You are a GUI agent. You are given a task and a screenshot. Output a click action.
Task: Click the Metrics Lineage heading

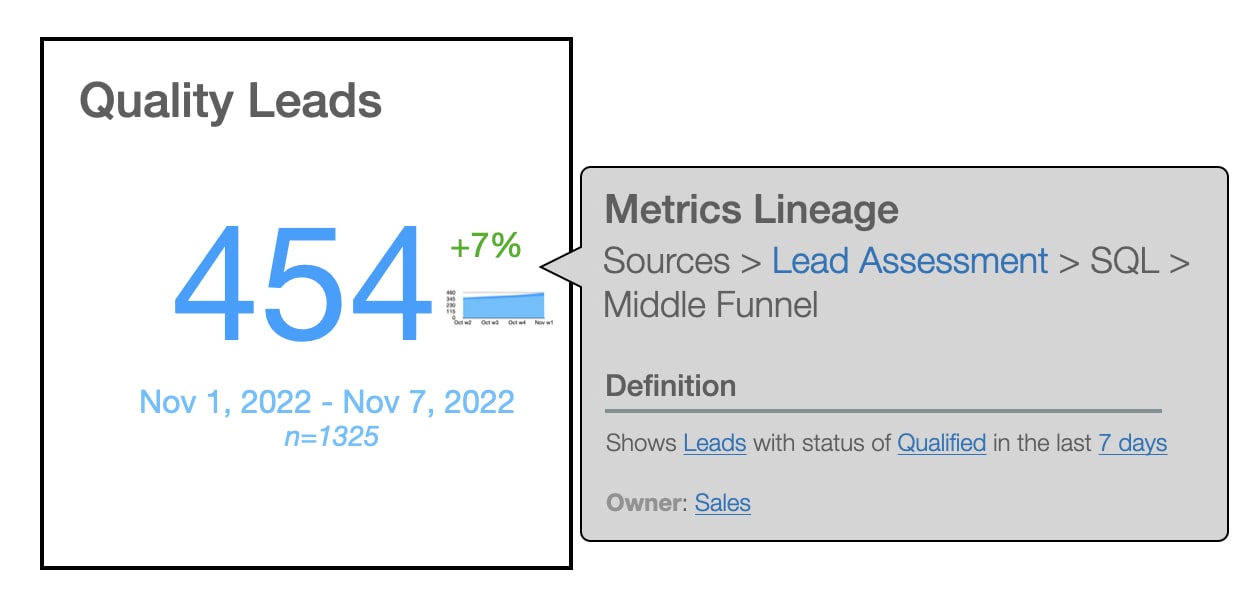751,210
